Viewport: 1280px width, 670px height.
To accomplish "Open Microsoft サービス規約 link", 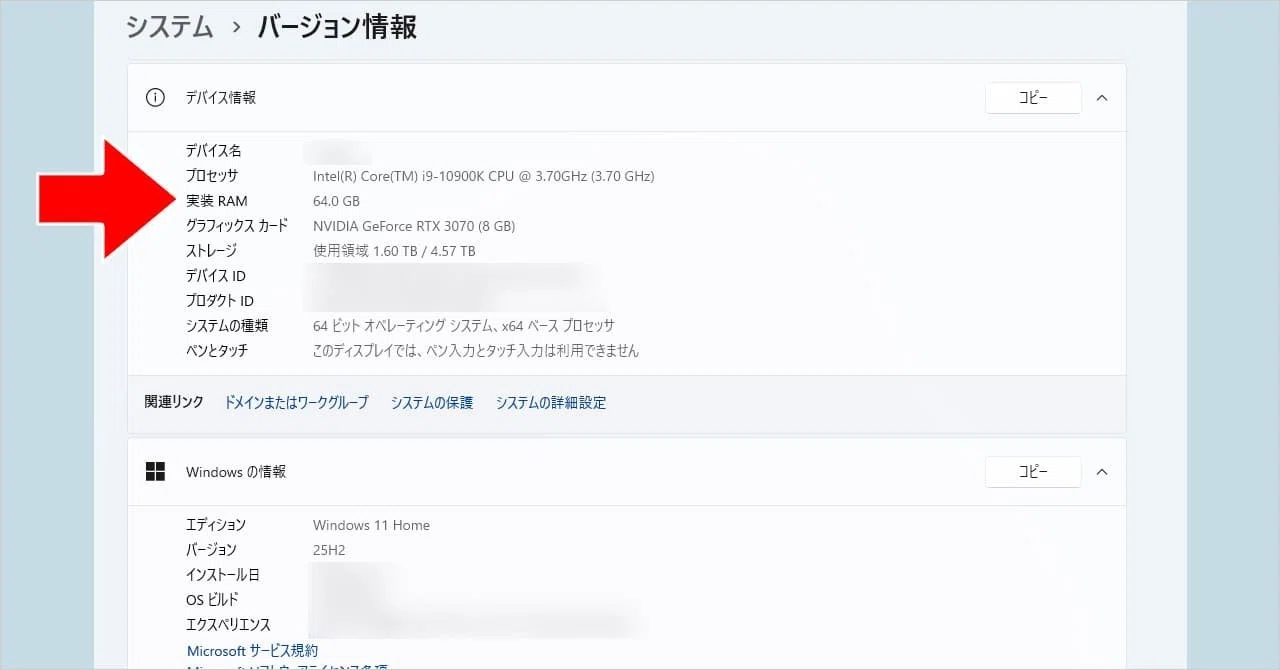I will click(x=252, y=651).
